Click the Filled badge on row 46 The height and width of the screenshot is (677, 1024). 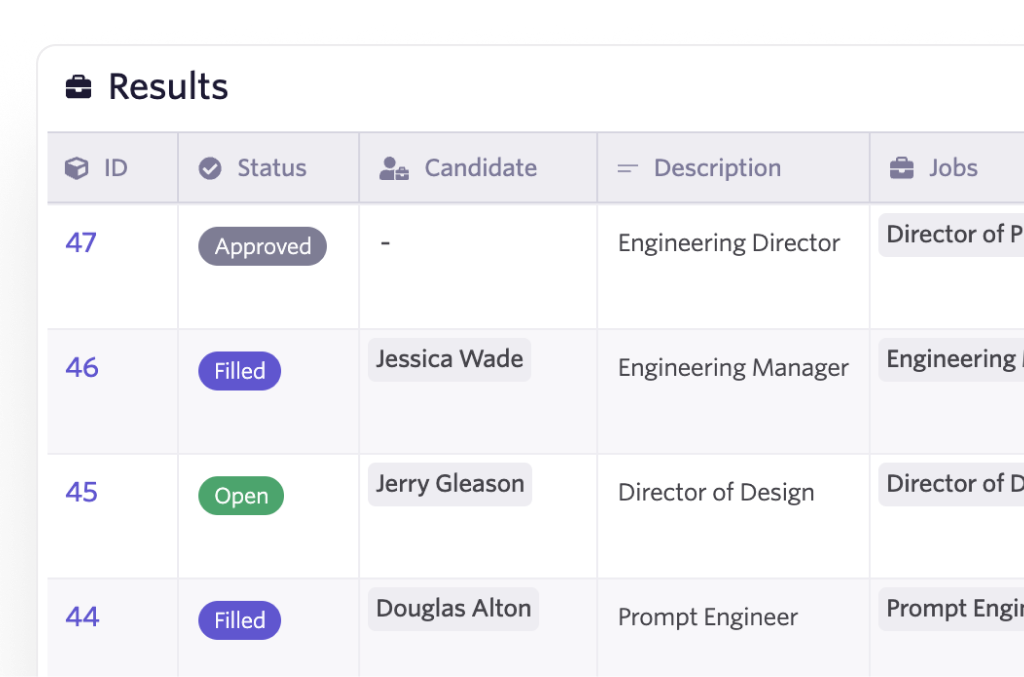coord(239,370)
